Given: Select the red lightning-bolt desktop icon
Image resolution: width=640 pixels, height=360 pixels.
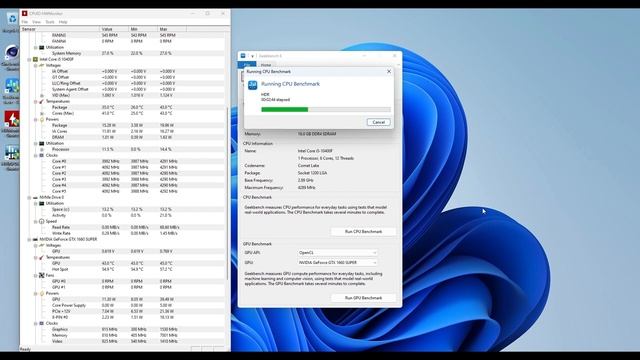Looking at the screenshot, I should tap(11, 119).
